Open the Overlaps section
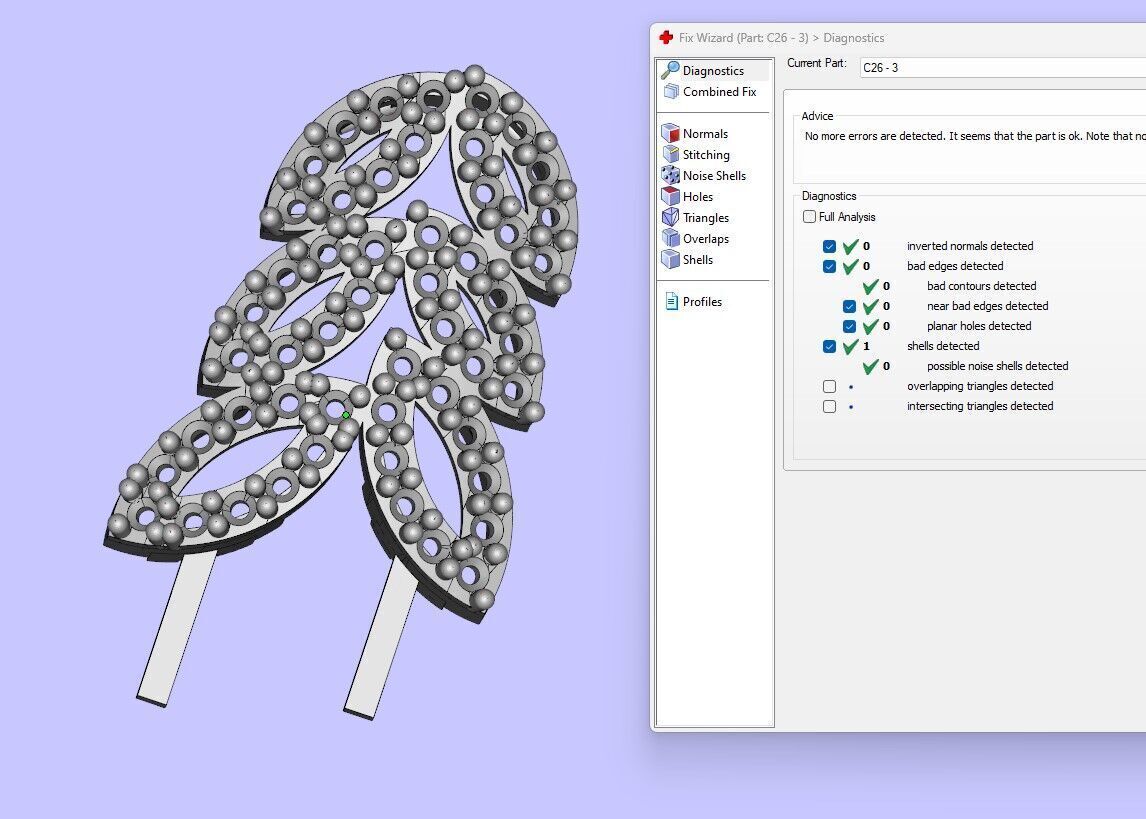The width and height of the screenshot is (1146, 819). [706, 238]
